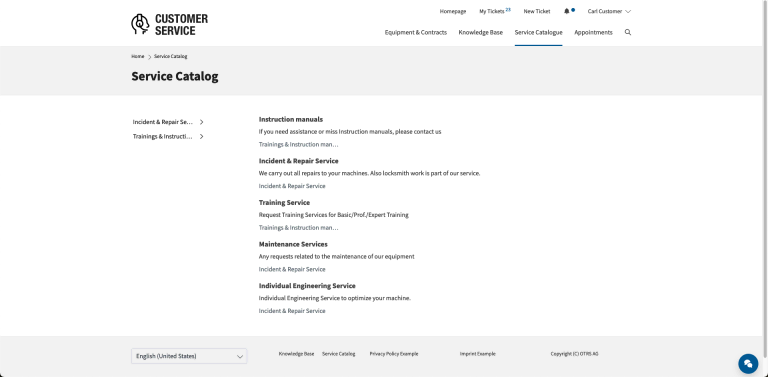The image size is (768, 377).
Task: Click category link below repairs description
Action: [292, 186]
